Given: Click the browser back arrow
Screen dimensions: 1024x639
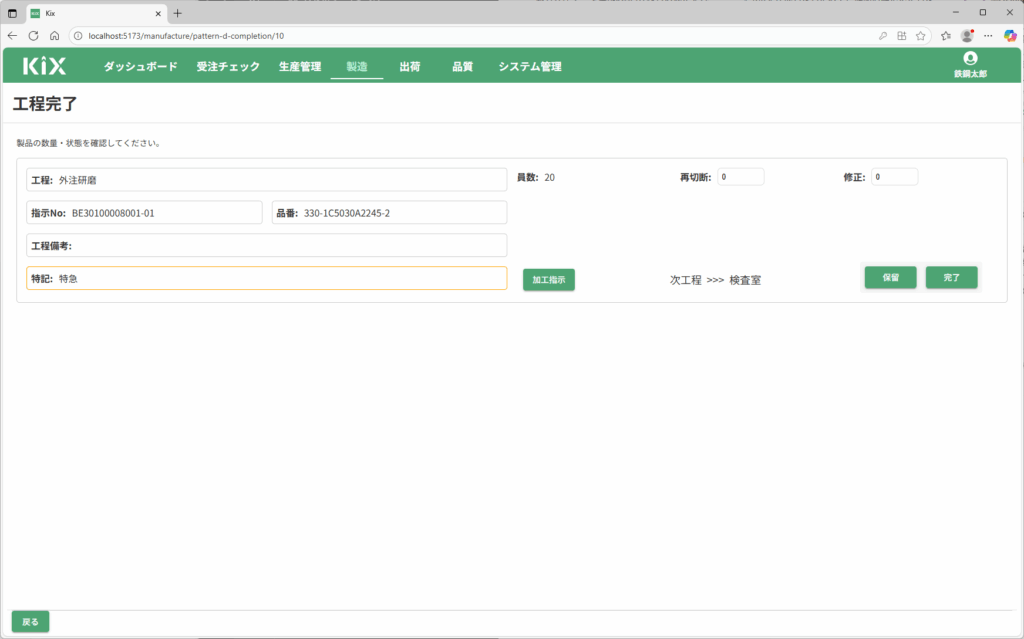Looking at the screenshot, I should pos(13,35).
